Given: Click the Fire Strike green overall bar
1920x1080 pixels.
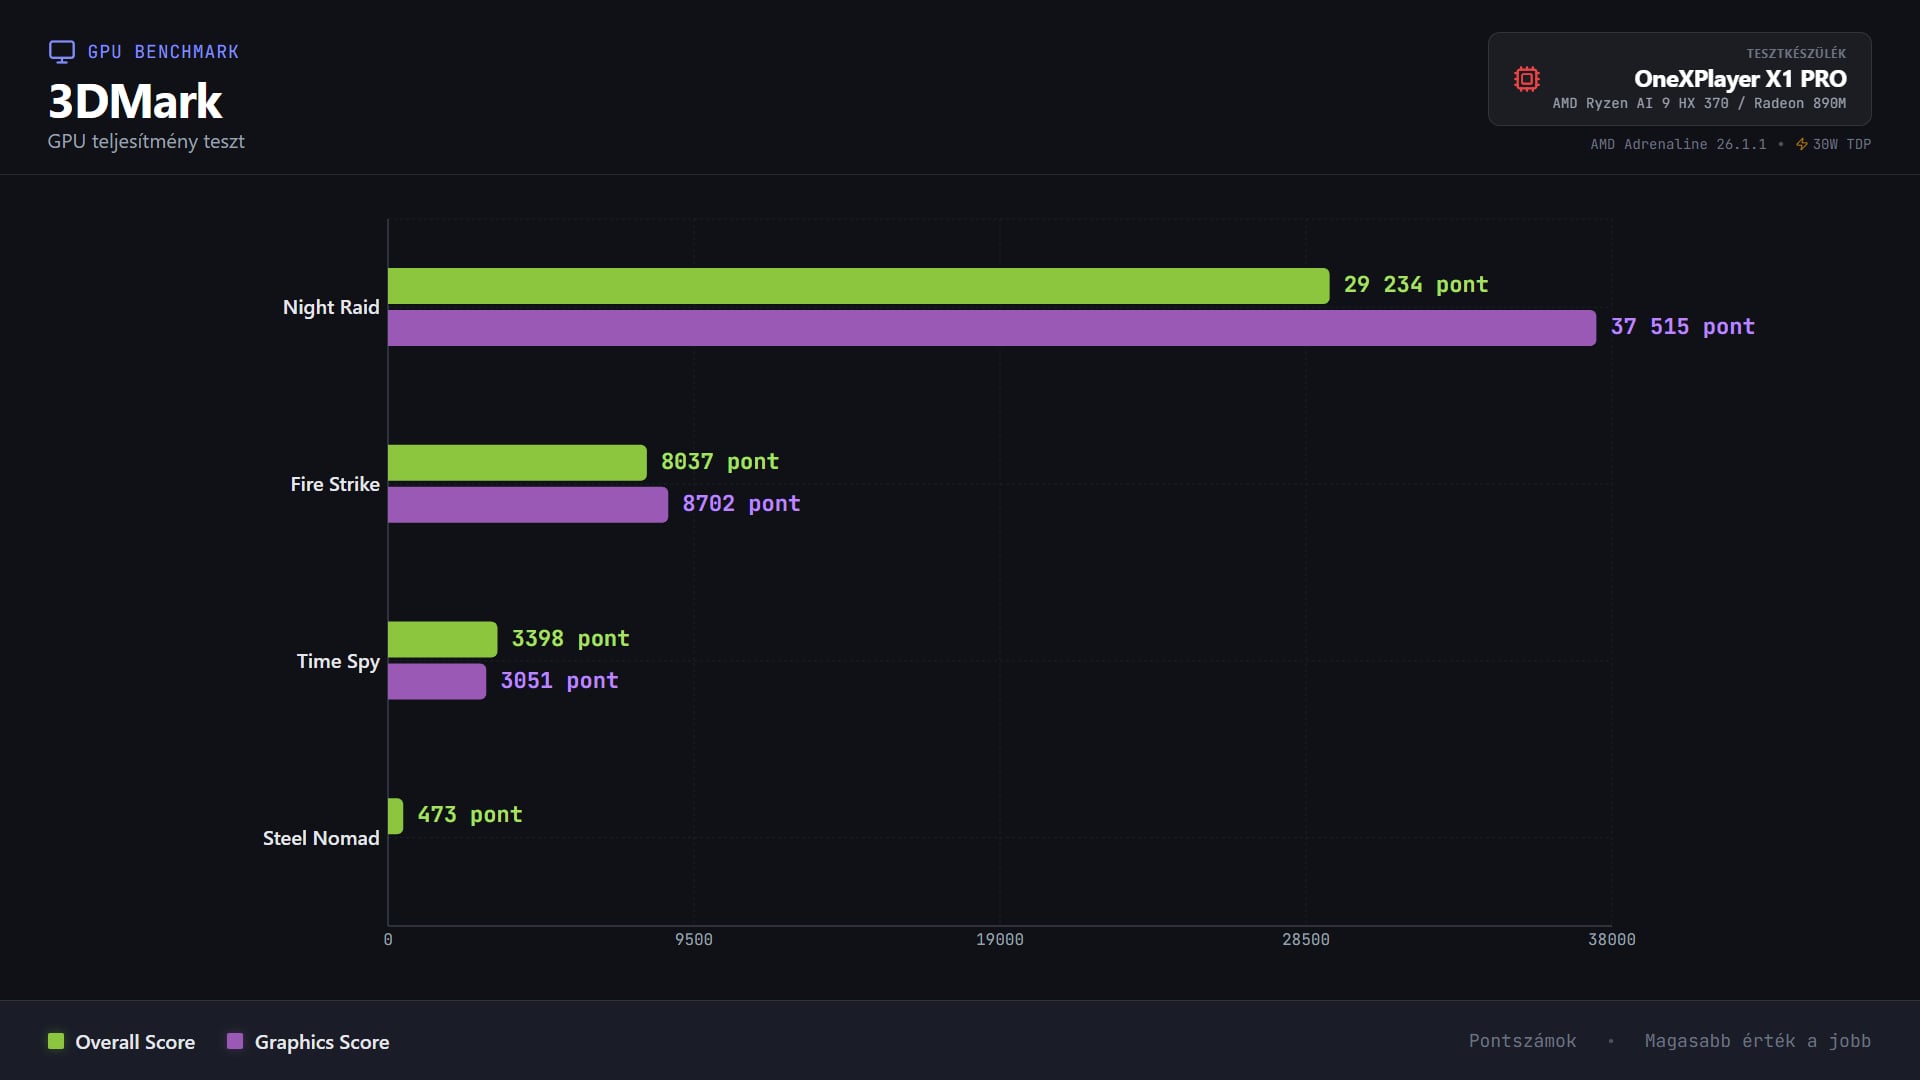Looking at the screenshot, I should [x=517, y=463].
